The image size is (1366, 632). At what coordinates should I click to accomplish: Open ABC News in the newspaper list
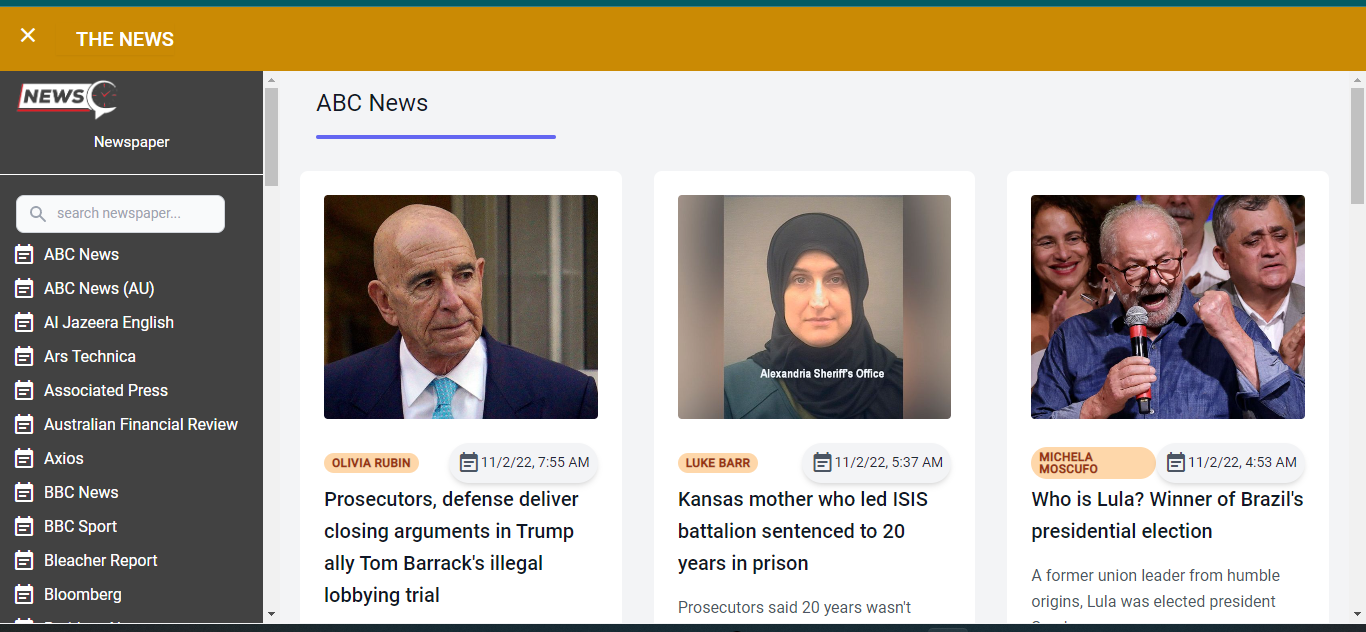tap(81, 255)
